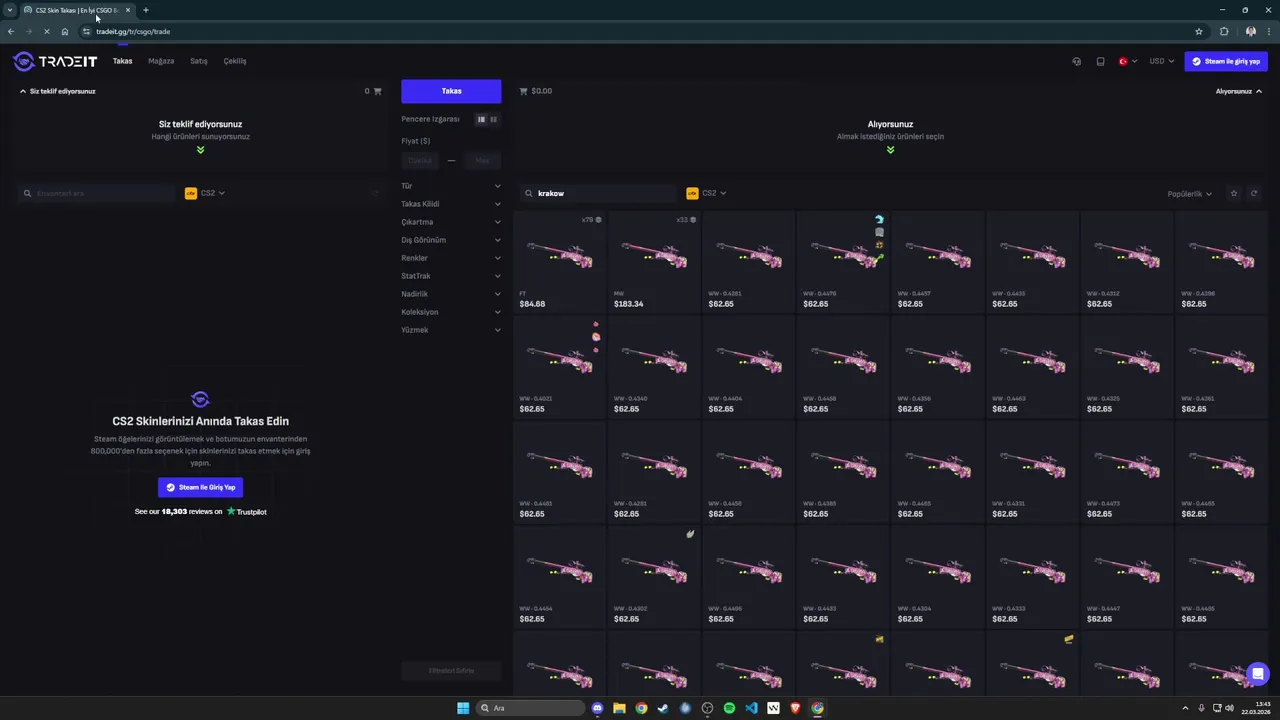Expand the Çıkartma filter
Viewport: 1280px width, 720px height.
pyautogui.click(x=451, y=222)
